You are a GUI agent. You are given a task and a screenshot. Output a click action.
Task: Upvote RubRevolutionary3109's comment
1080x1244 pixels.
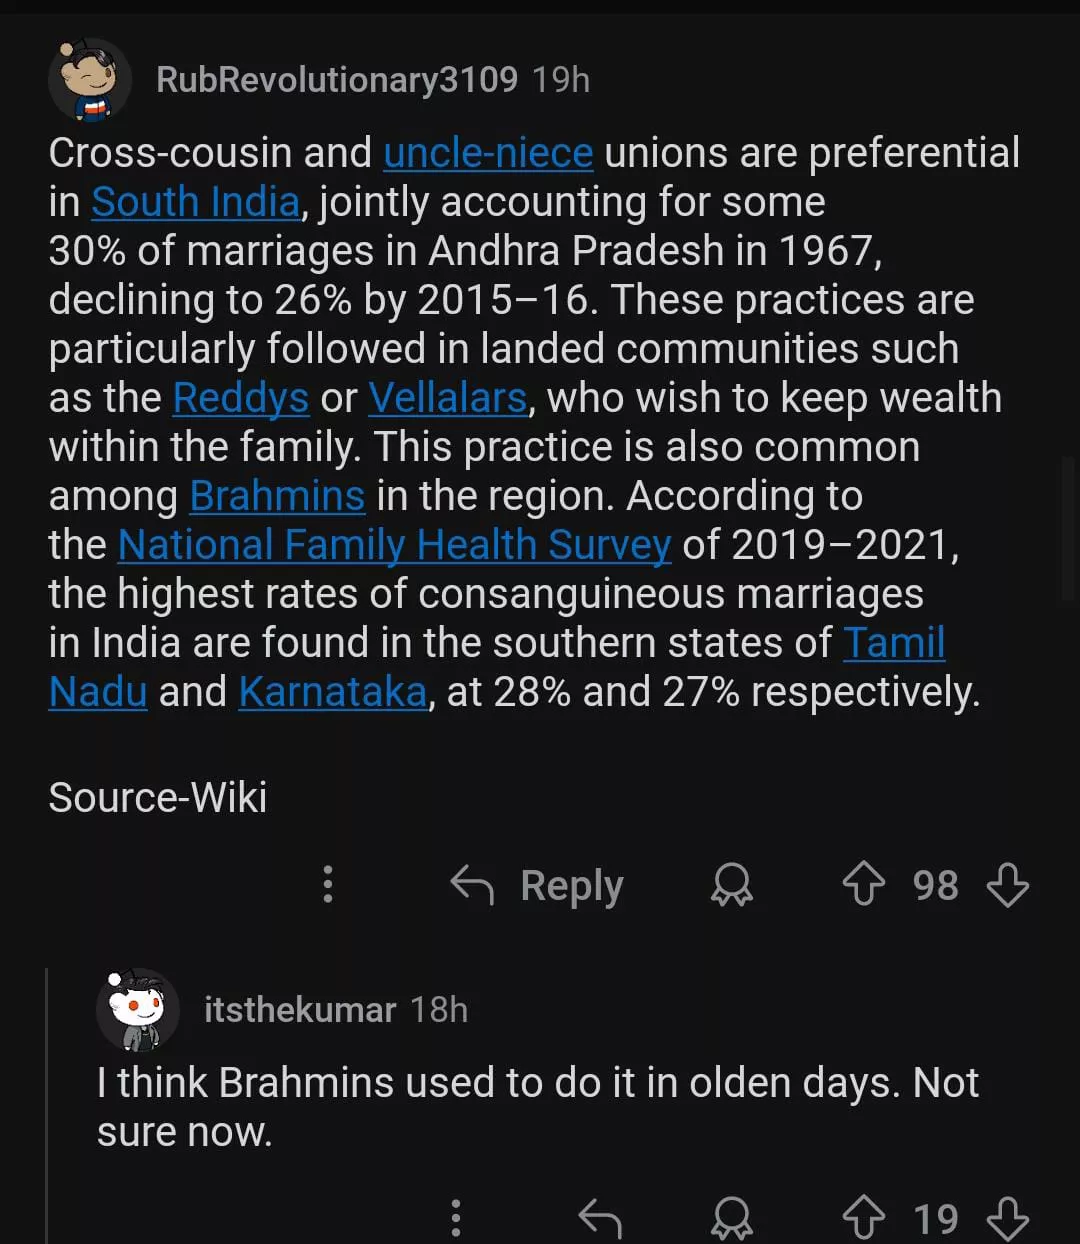(x=863, y=885)
